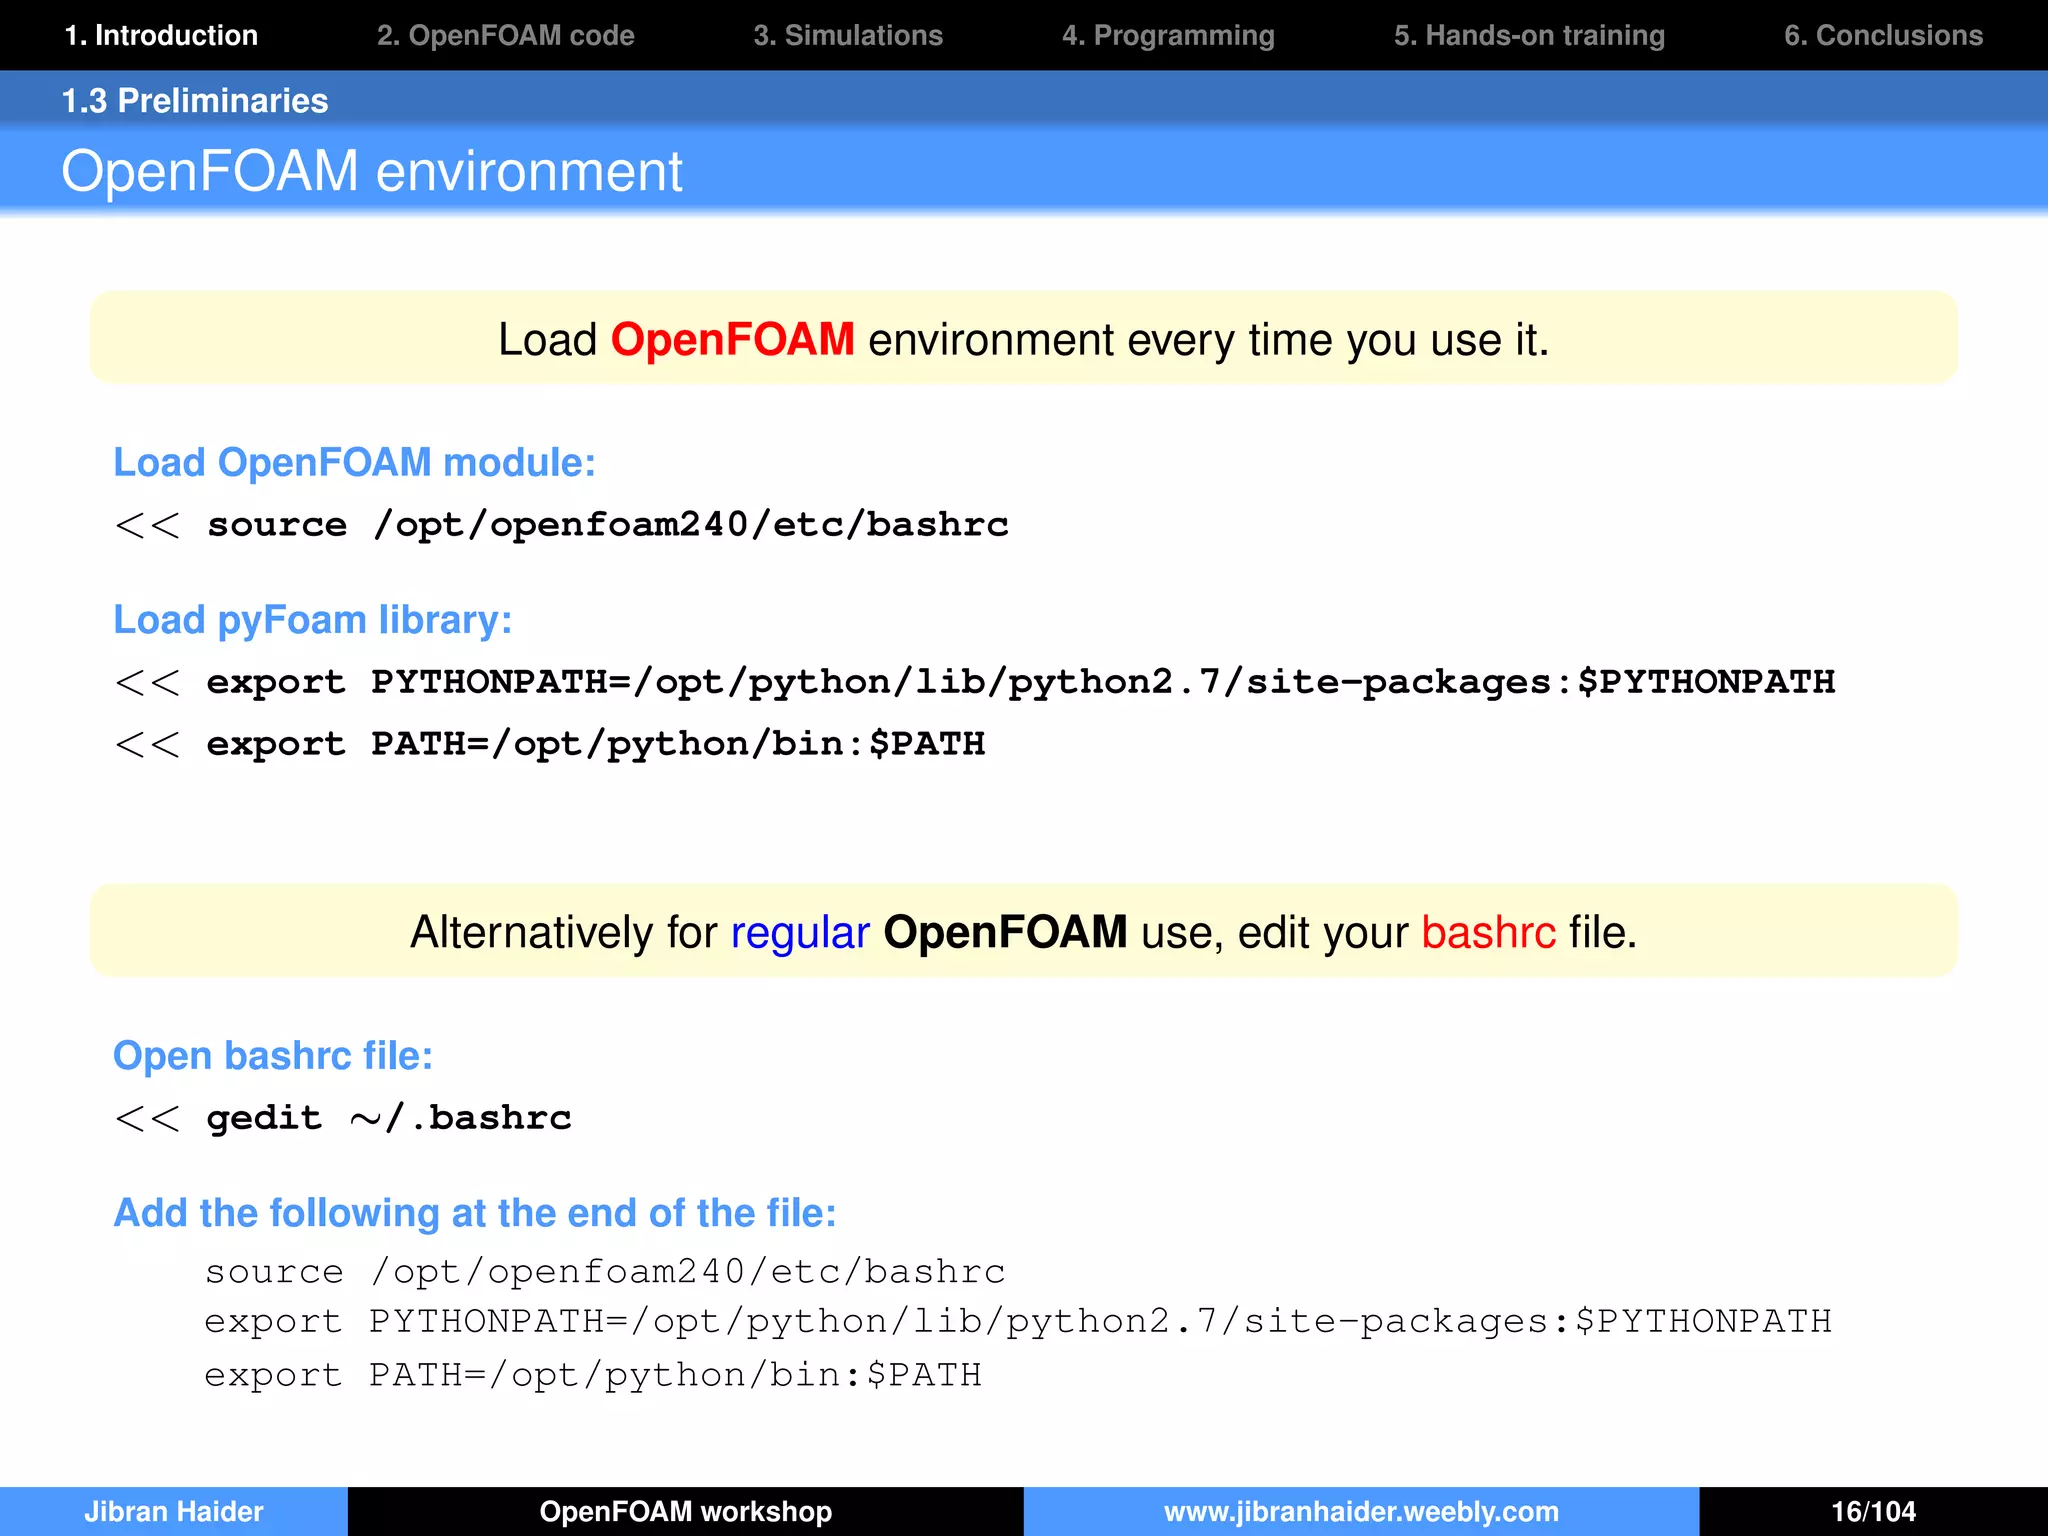Click the gedit ~/.bashrc command
Screen dimensions: 2048x1536
coord(388,1118)
